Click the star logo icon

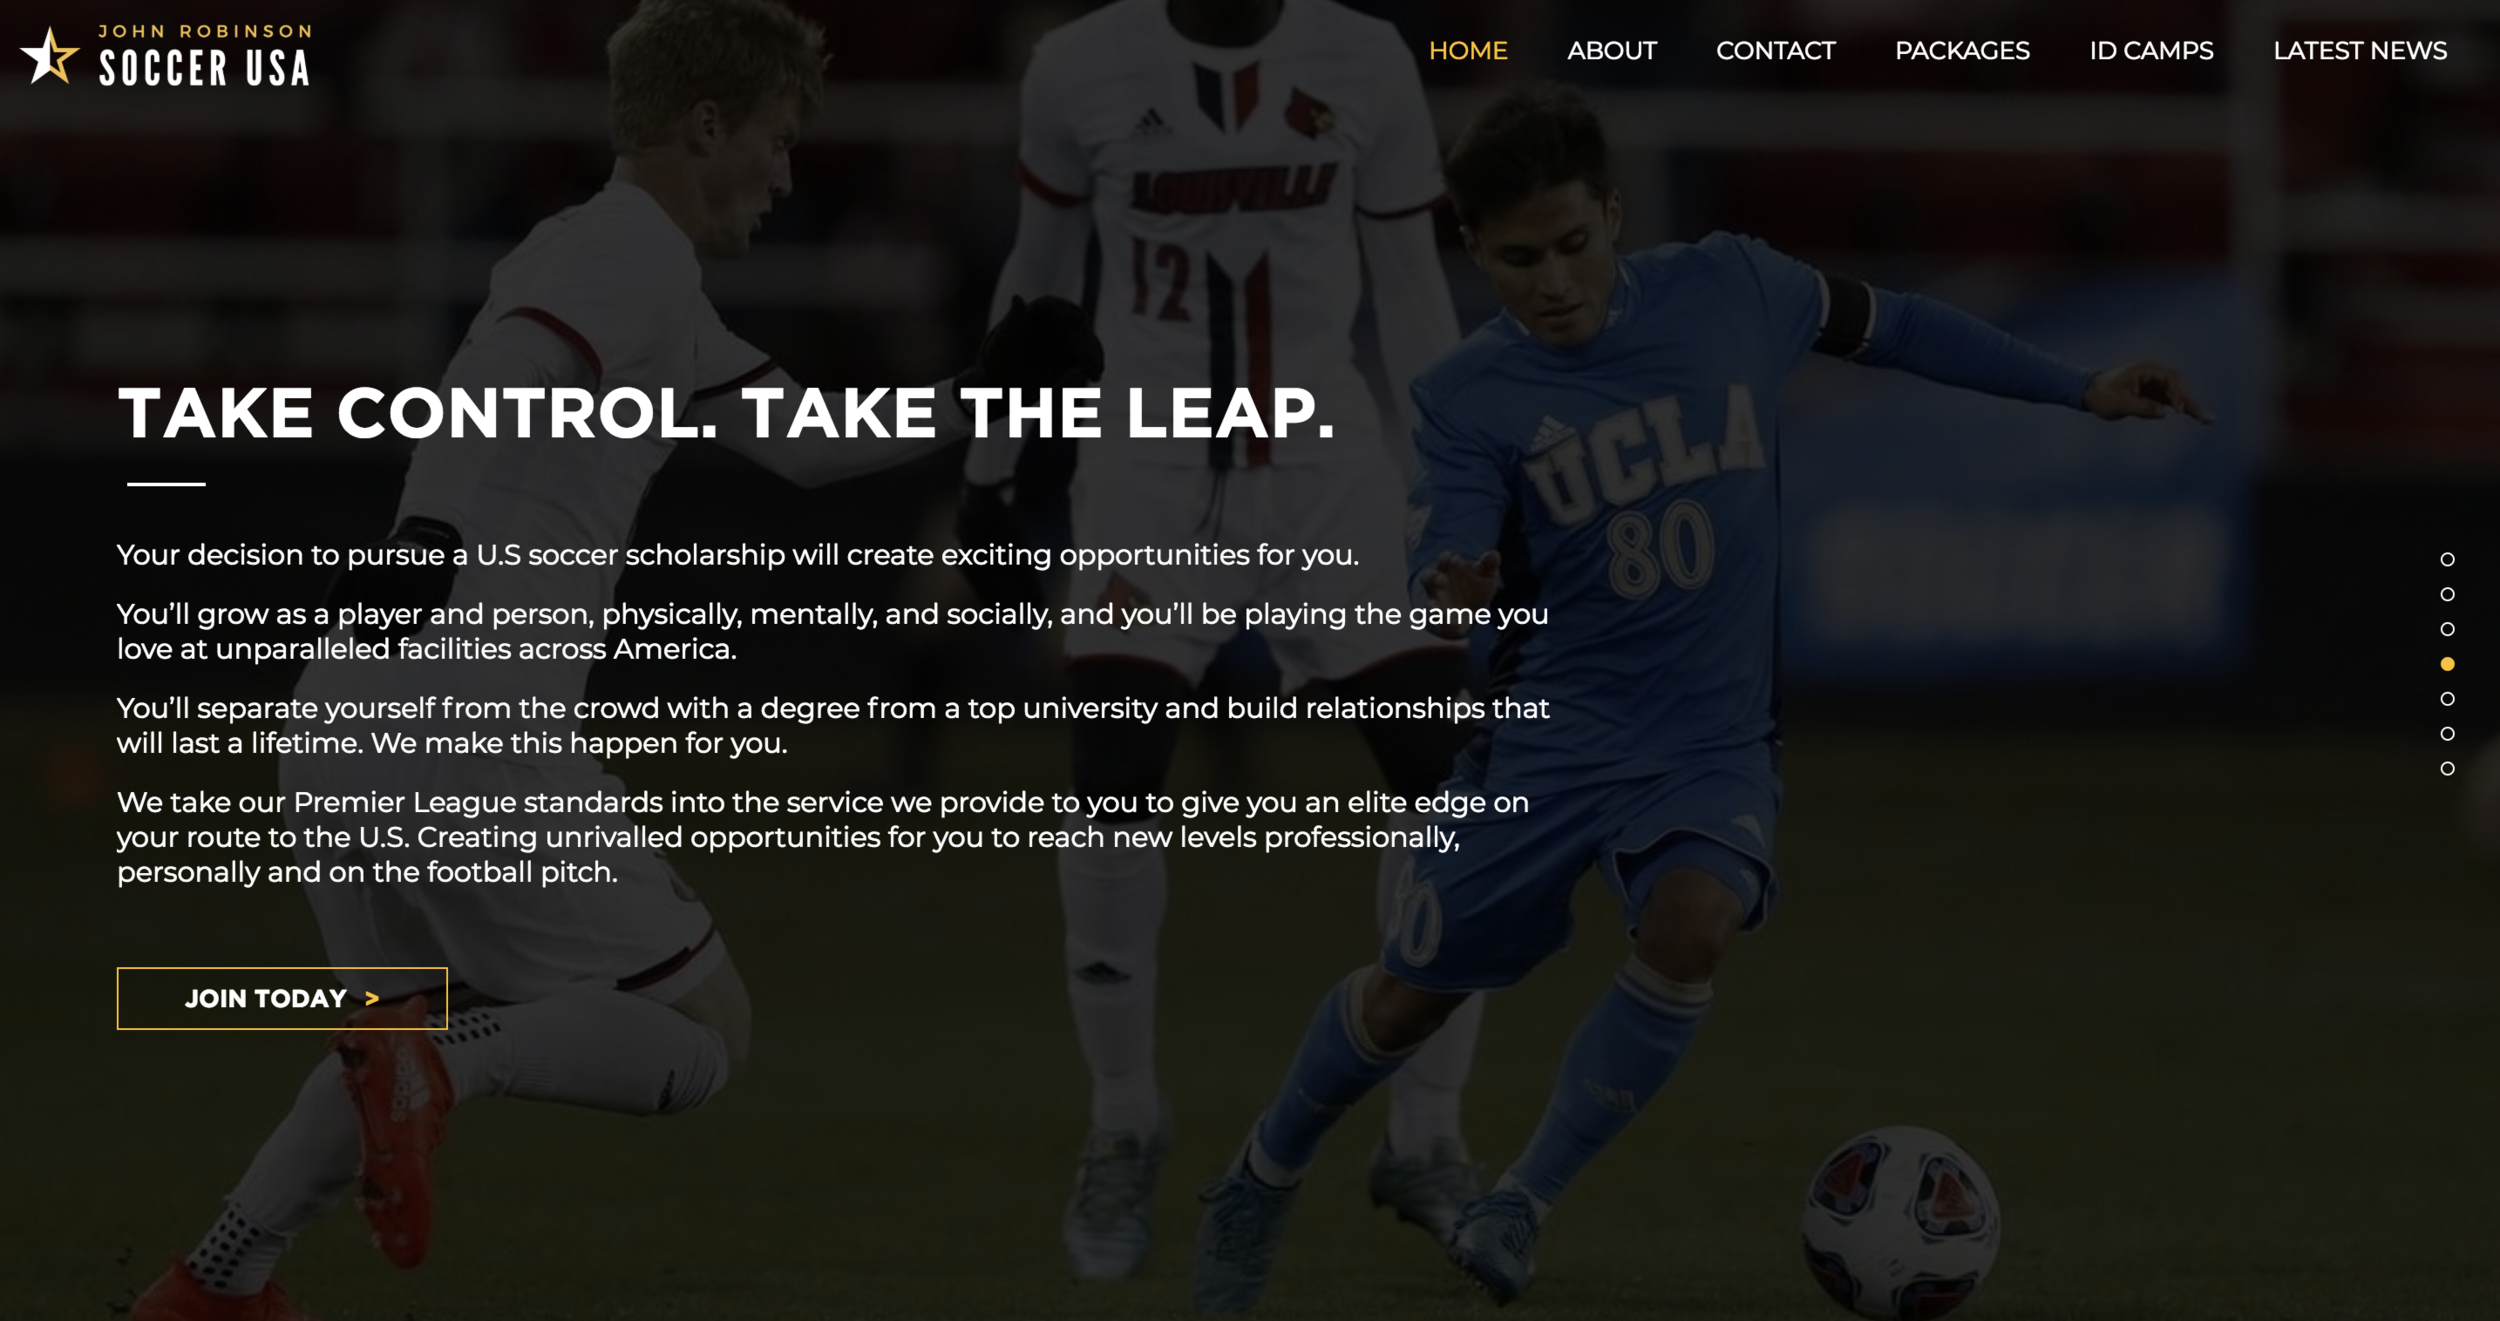pyautogui.click(x=50, y=56)
